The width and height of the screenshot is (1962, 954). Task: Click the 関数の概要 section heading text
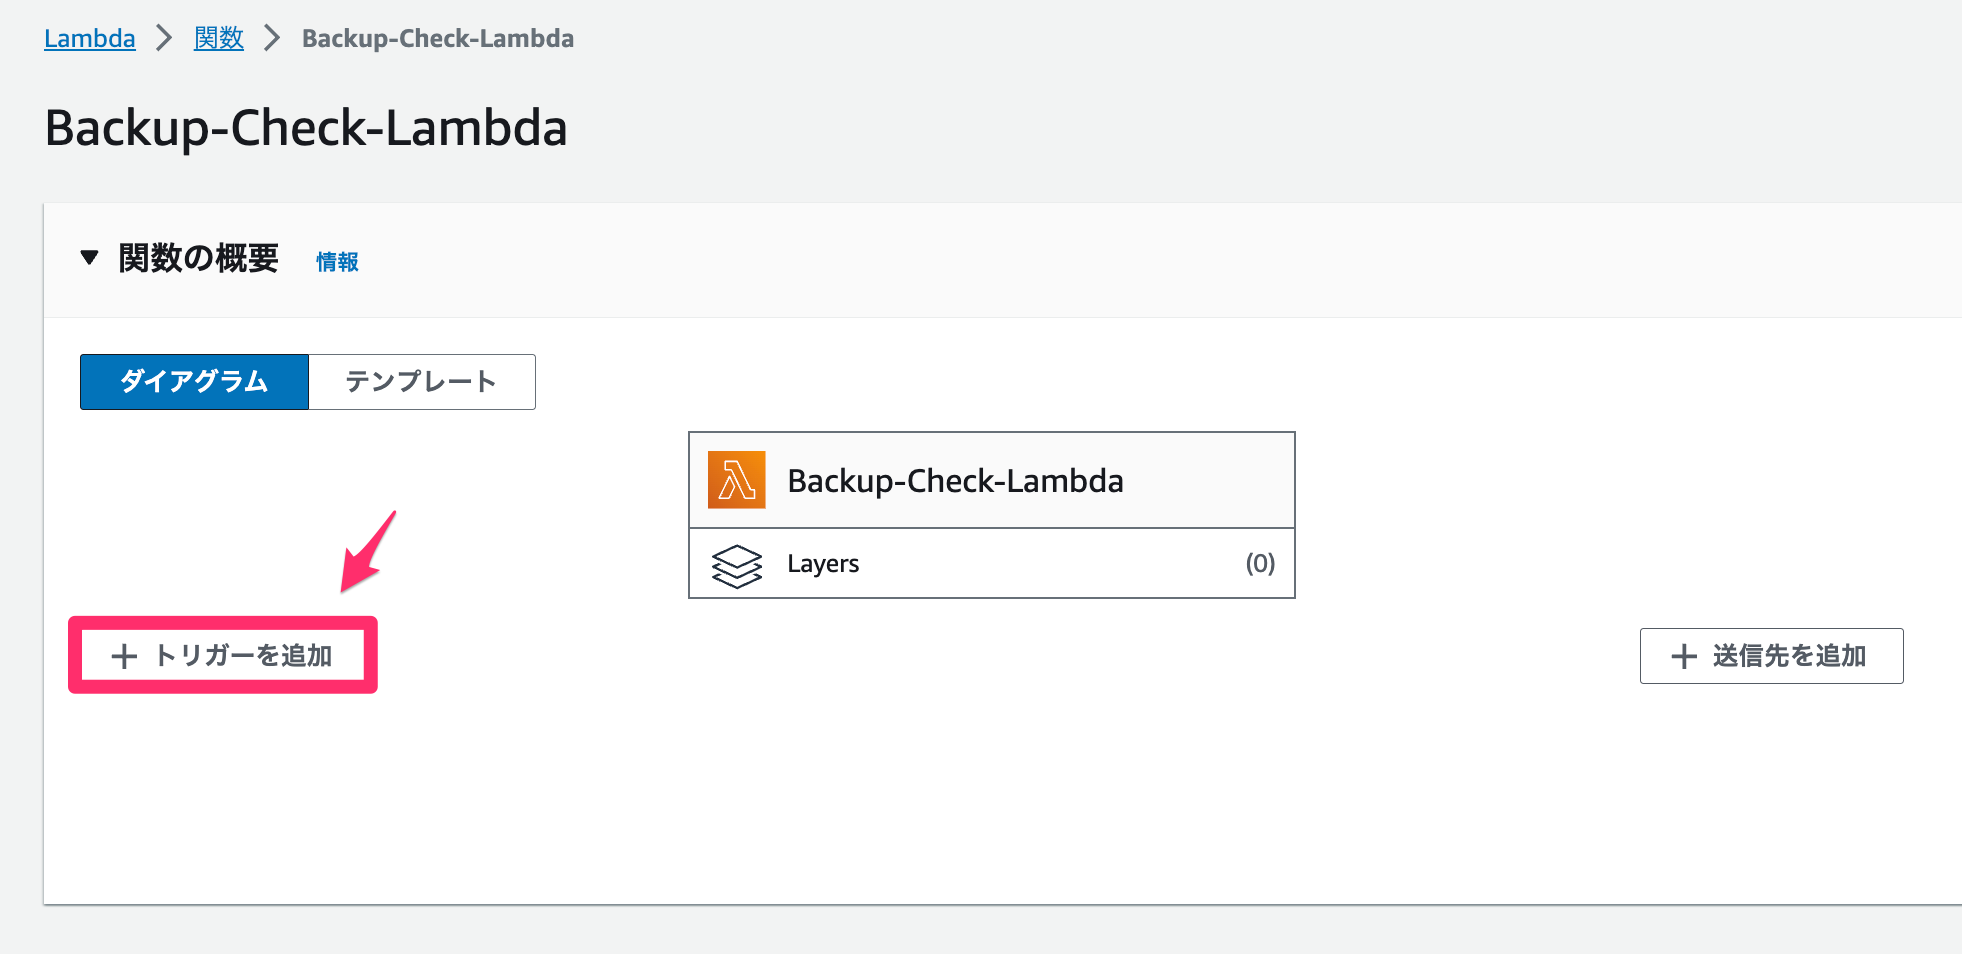pyautogui.click(x=198, y=258)
